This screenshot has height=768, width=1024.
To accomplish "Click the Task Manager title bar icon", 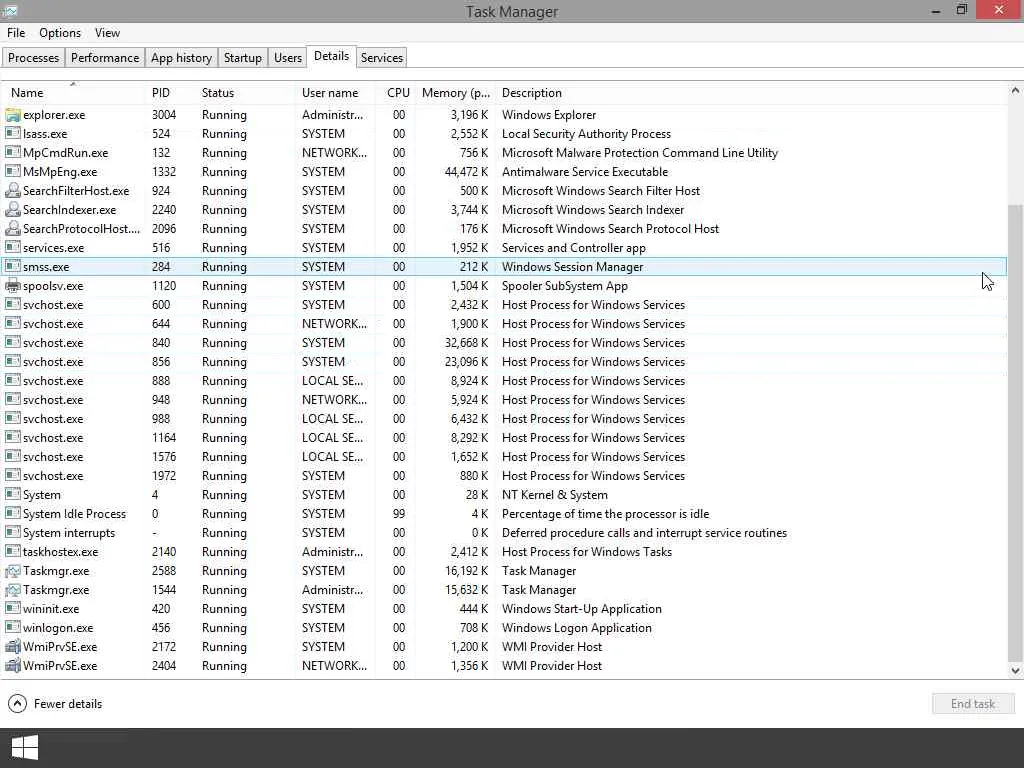I will [10, 11].
